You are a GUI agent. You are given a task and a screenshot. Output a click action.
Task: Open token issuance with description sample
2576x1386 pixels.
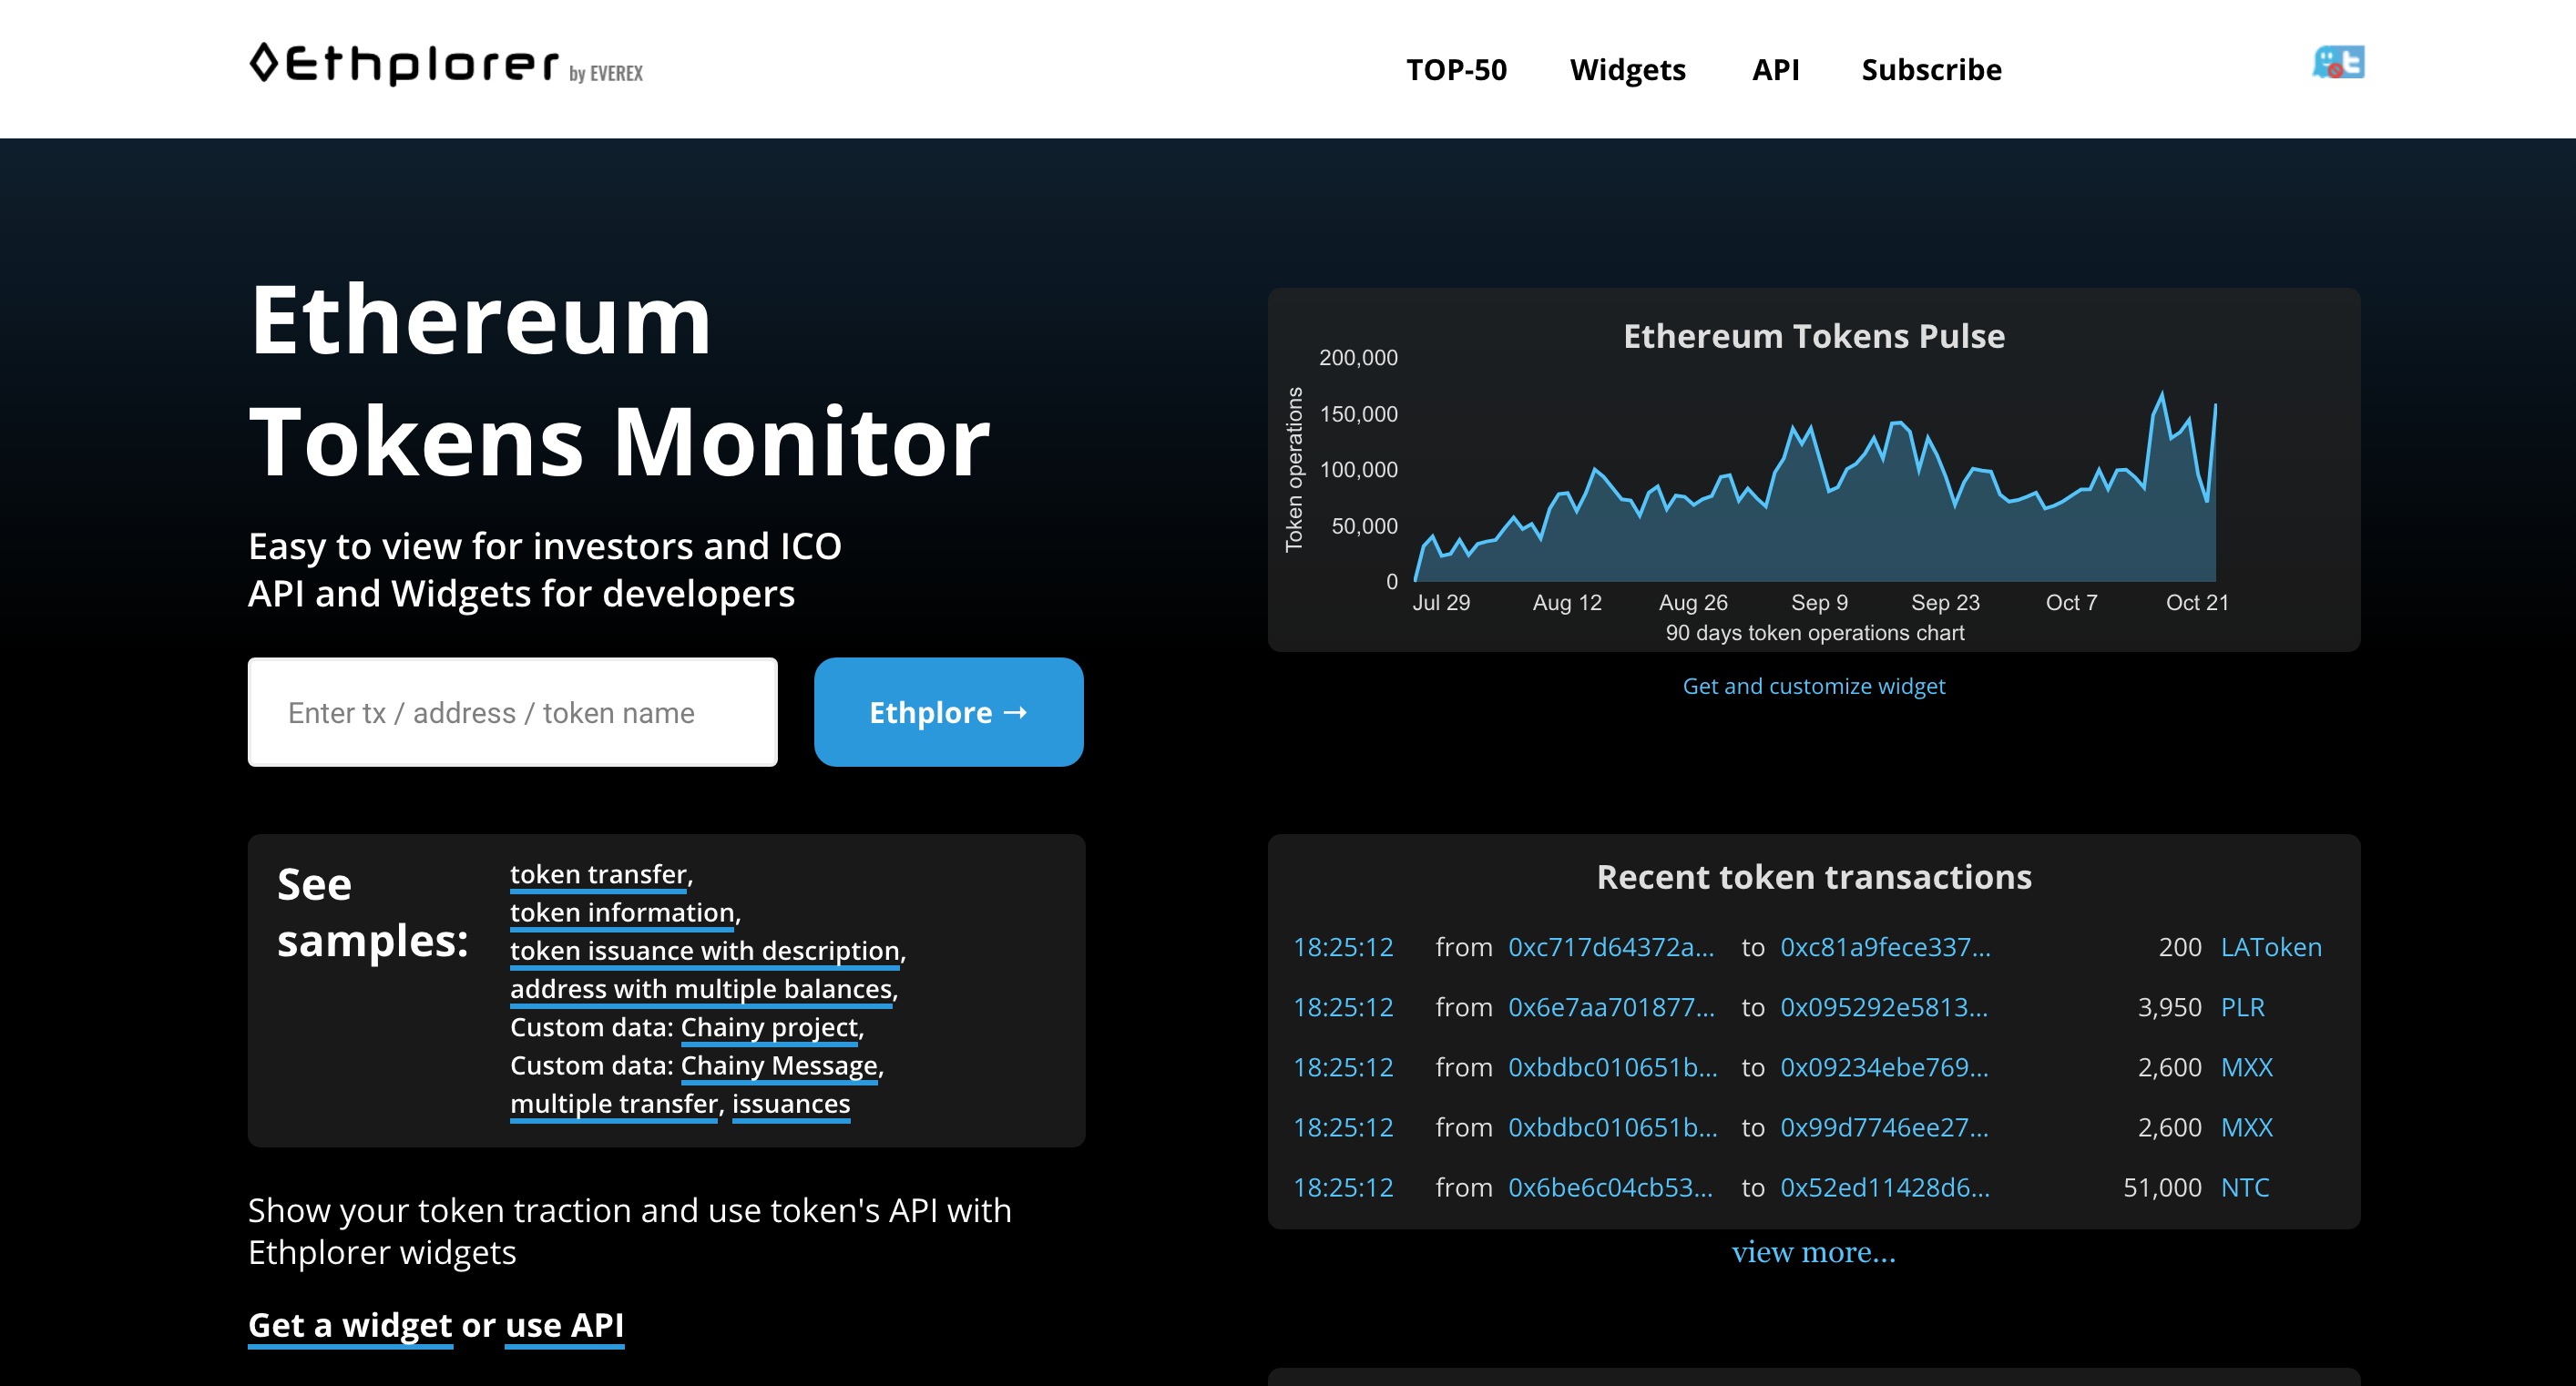click(704, 950)
